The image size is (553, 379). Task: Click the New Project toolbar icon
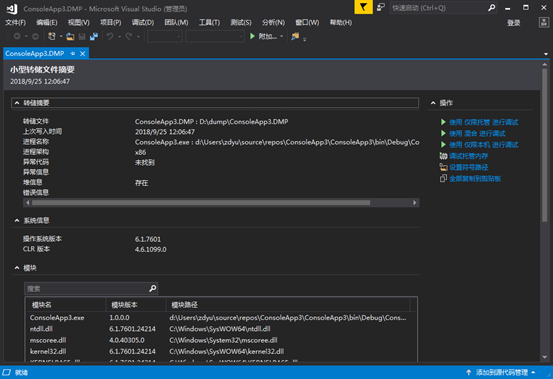coord(51,36)
